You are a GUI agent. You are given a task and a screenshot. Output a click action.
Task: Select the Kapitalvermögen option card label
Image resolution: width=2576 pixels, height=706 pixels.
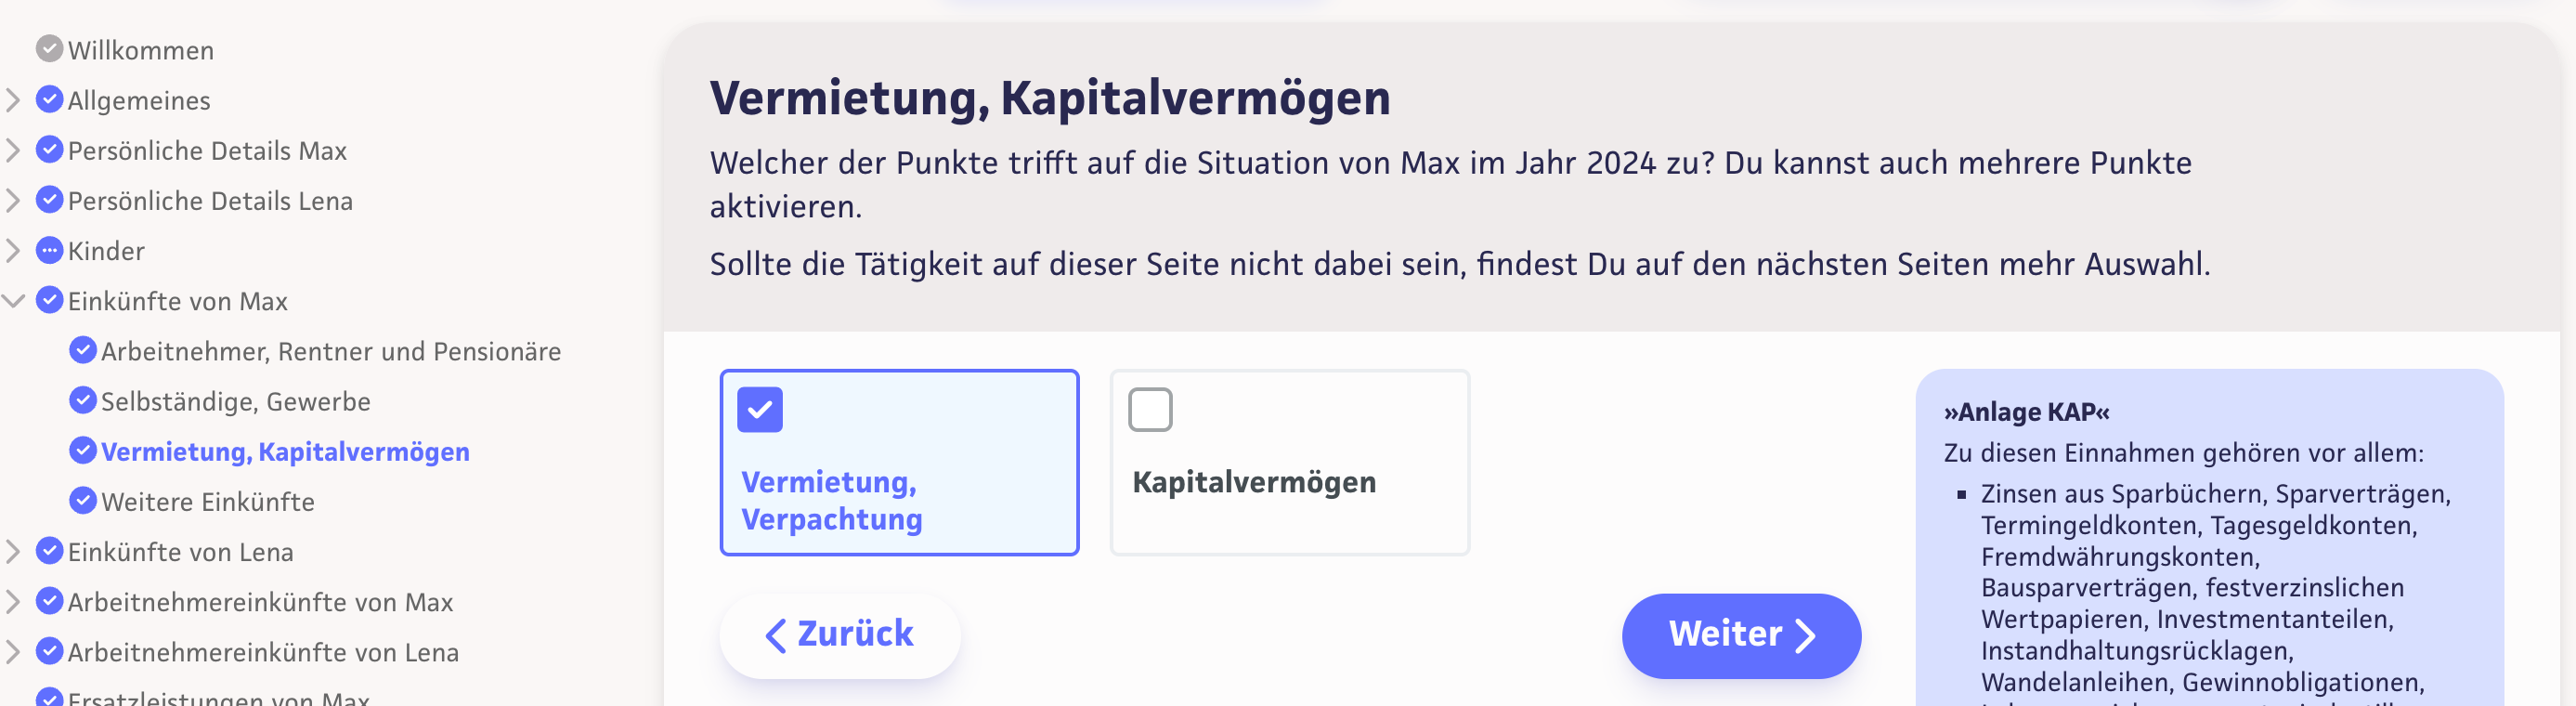1253,482
